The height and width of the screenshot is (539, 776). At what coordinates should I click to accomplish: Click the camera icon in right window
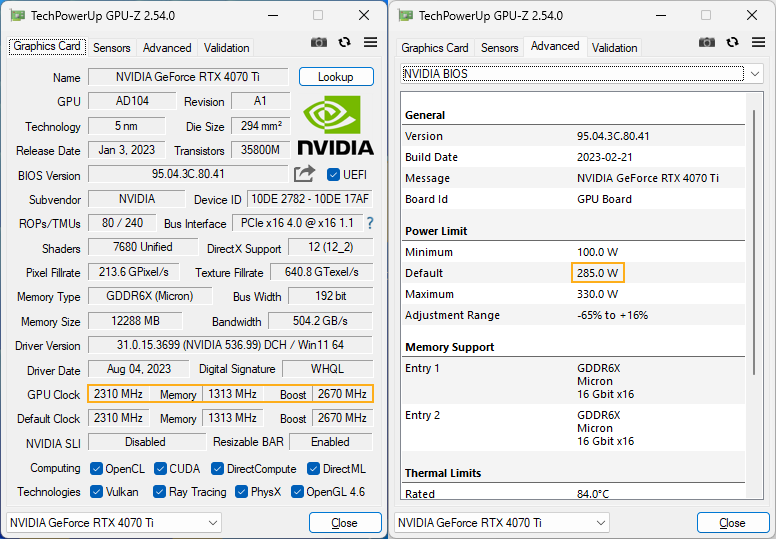(707, 43)
